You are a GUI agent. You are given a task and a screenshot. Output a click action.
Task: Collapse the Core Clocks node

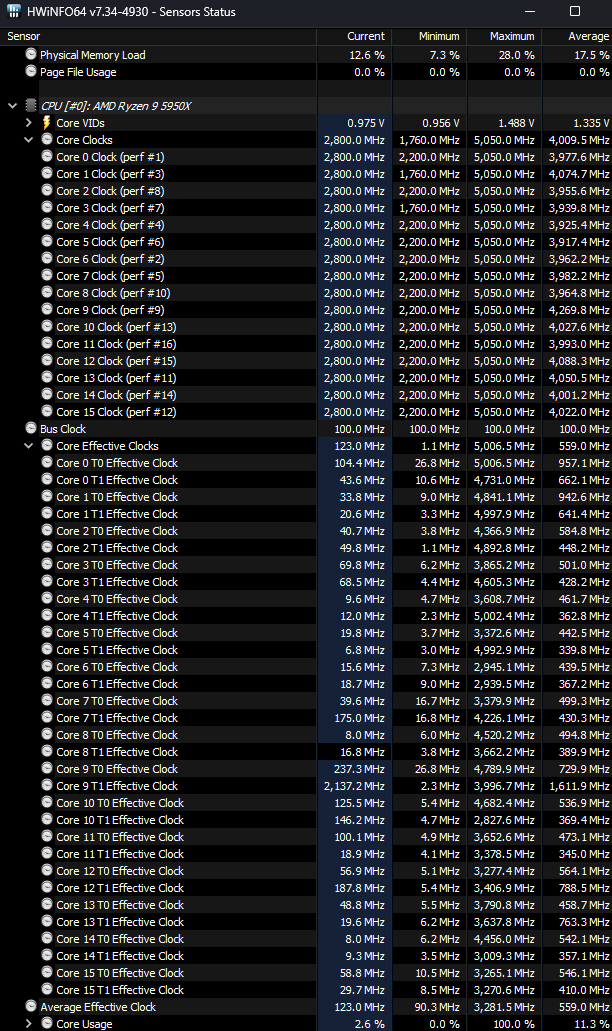click(28, 139)
